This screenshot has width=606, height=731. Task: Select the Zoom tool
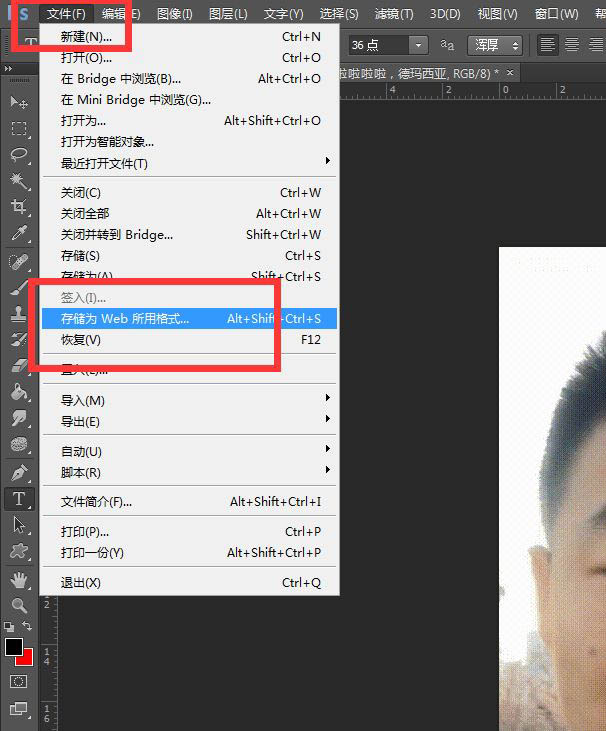(19, 606)
